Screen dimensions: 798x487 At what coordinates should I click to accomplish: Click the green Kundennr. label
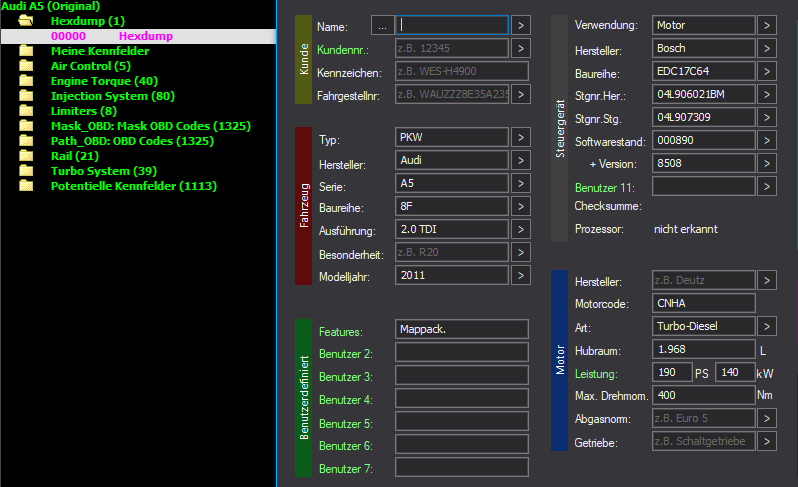click(x=343, y=50)
